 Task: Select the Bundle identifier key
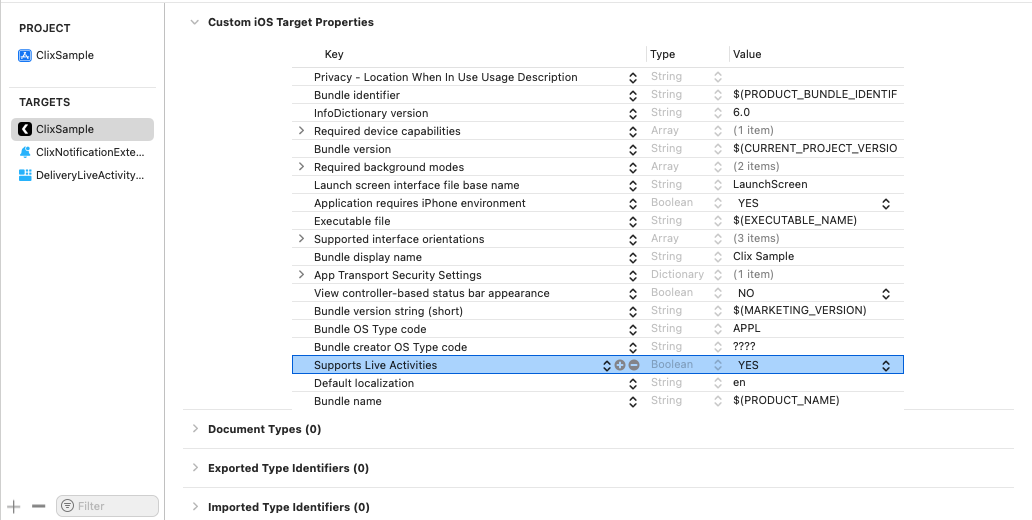click(357, 95)
